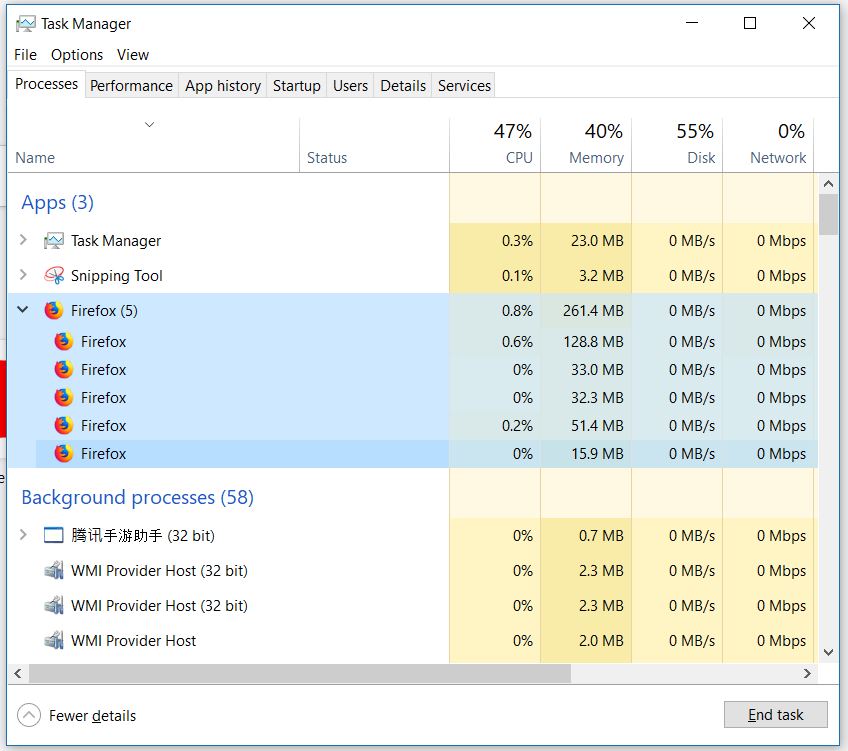Select the Processes tab

tap(47, 84)
